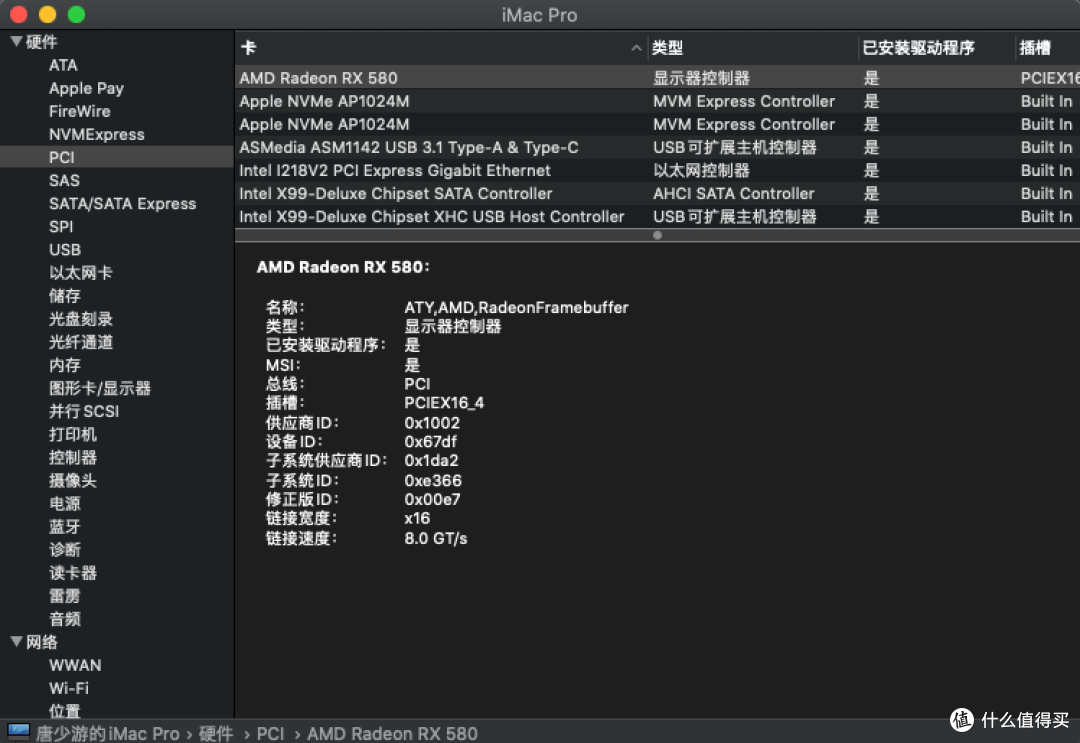Go to 唐少游的 iMac Pro in path bar
The image size is (1080, 743).
107,733
